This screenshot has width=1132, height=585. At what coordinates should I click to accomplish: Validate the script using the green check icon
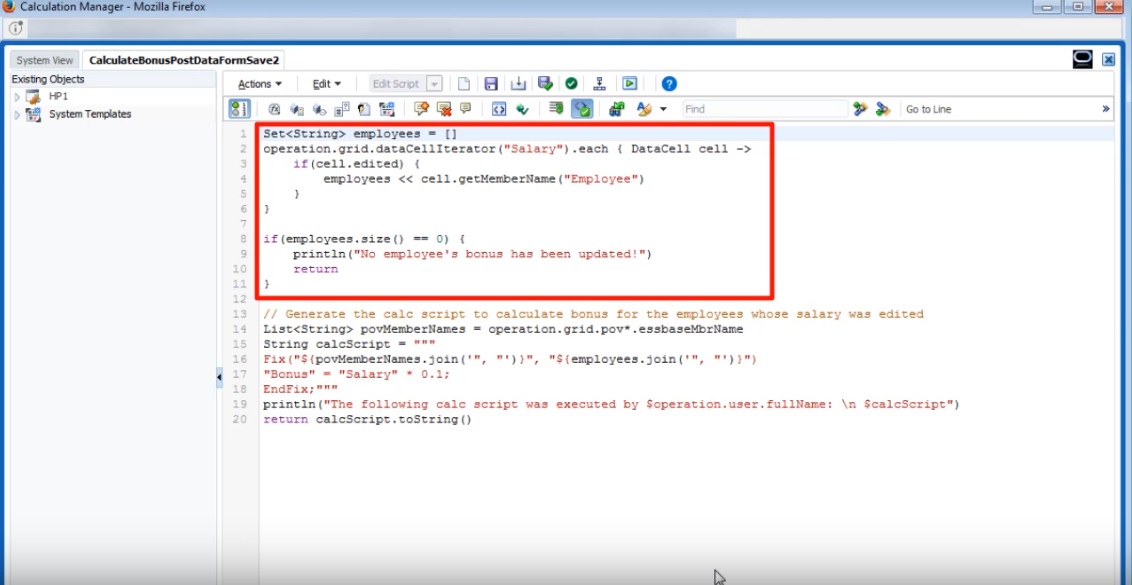[571, 83]
